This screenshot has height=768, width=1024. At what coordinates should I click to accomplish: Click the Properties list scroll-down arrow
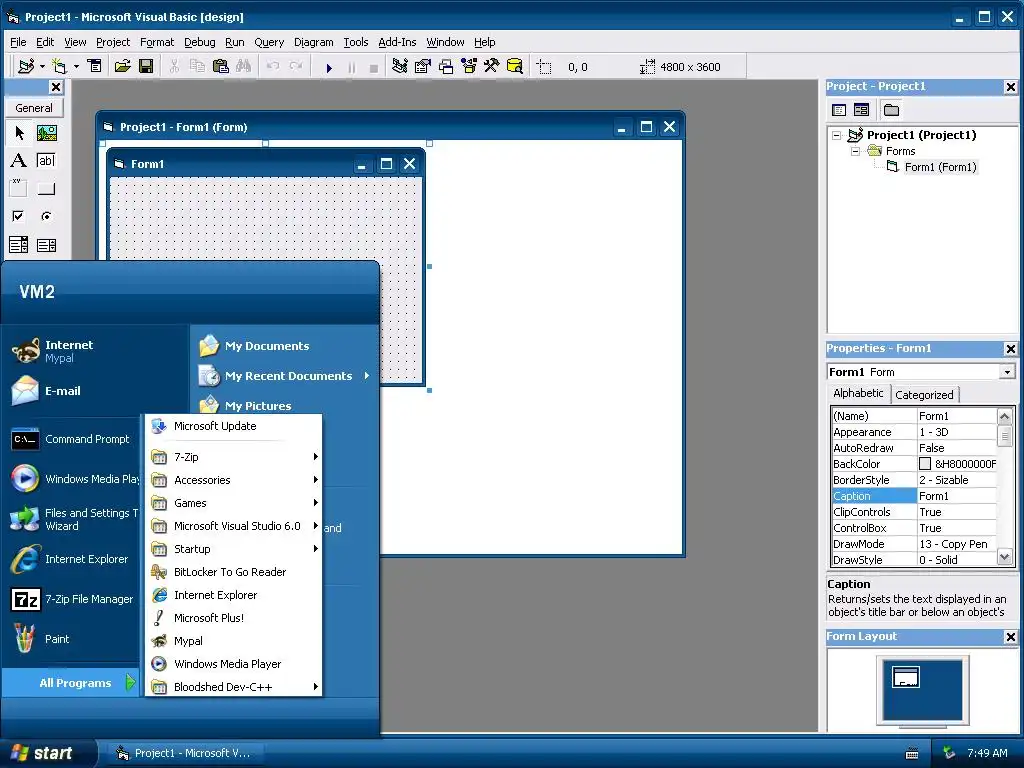[x=1004, y=558]
